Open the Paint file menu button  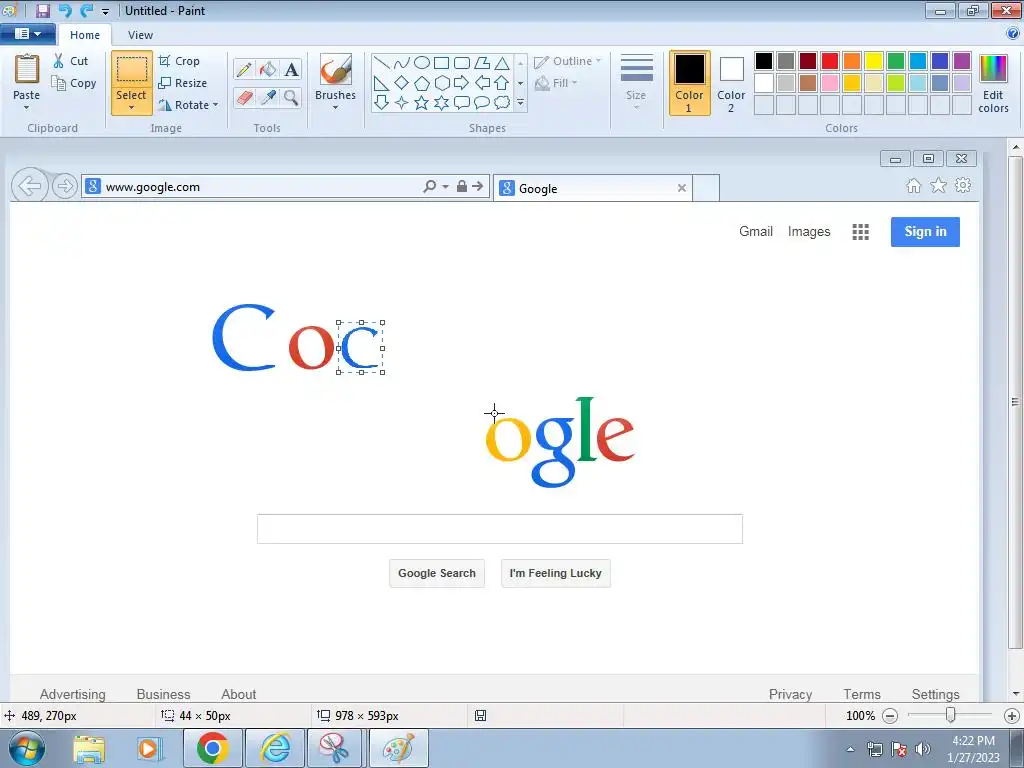tap(27, 33)
